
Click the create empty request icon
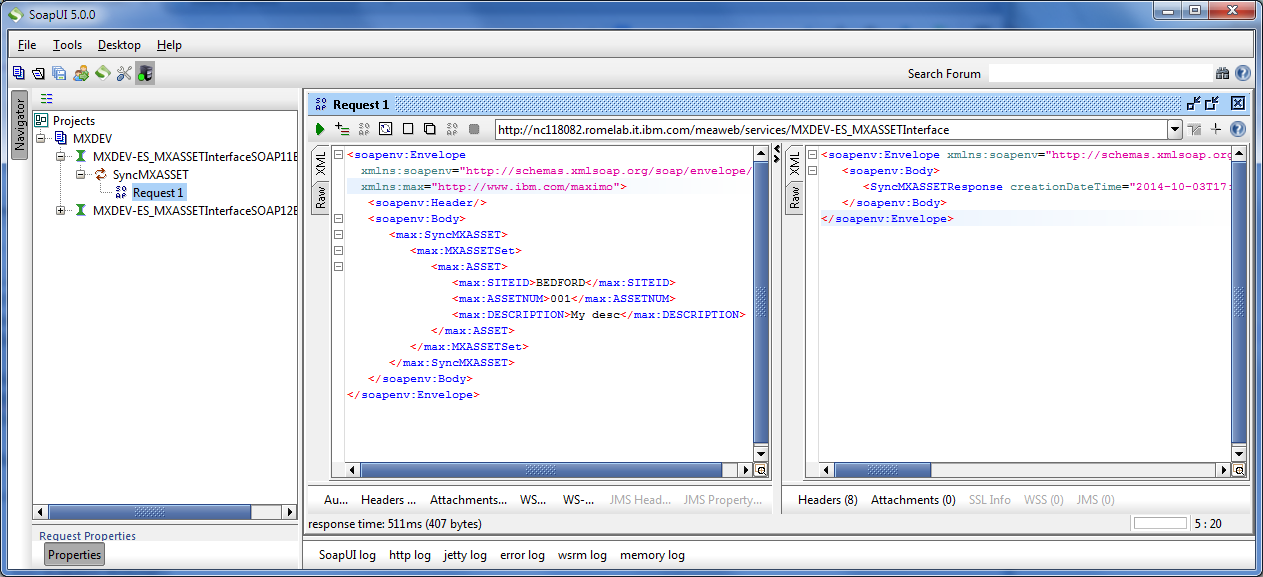(x=408, y=129)
